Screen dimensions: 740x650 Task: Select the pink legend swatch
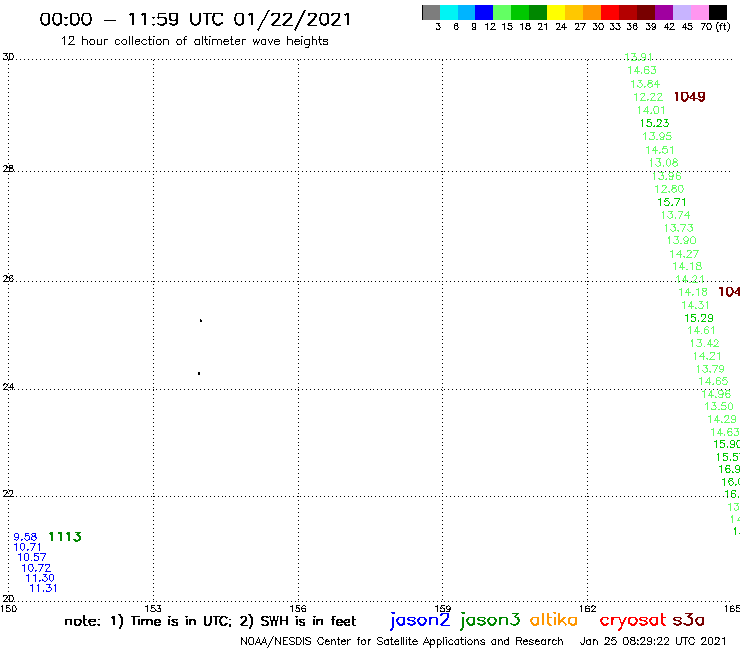pos(700,12)
